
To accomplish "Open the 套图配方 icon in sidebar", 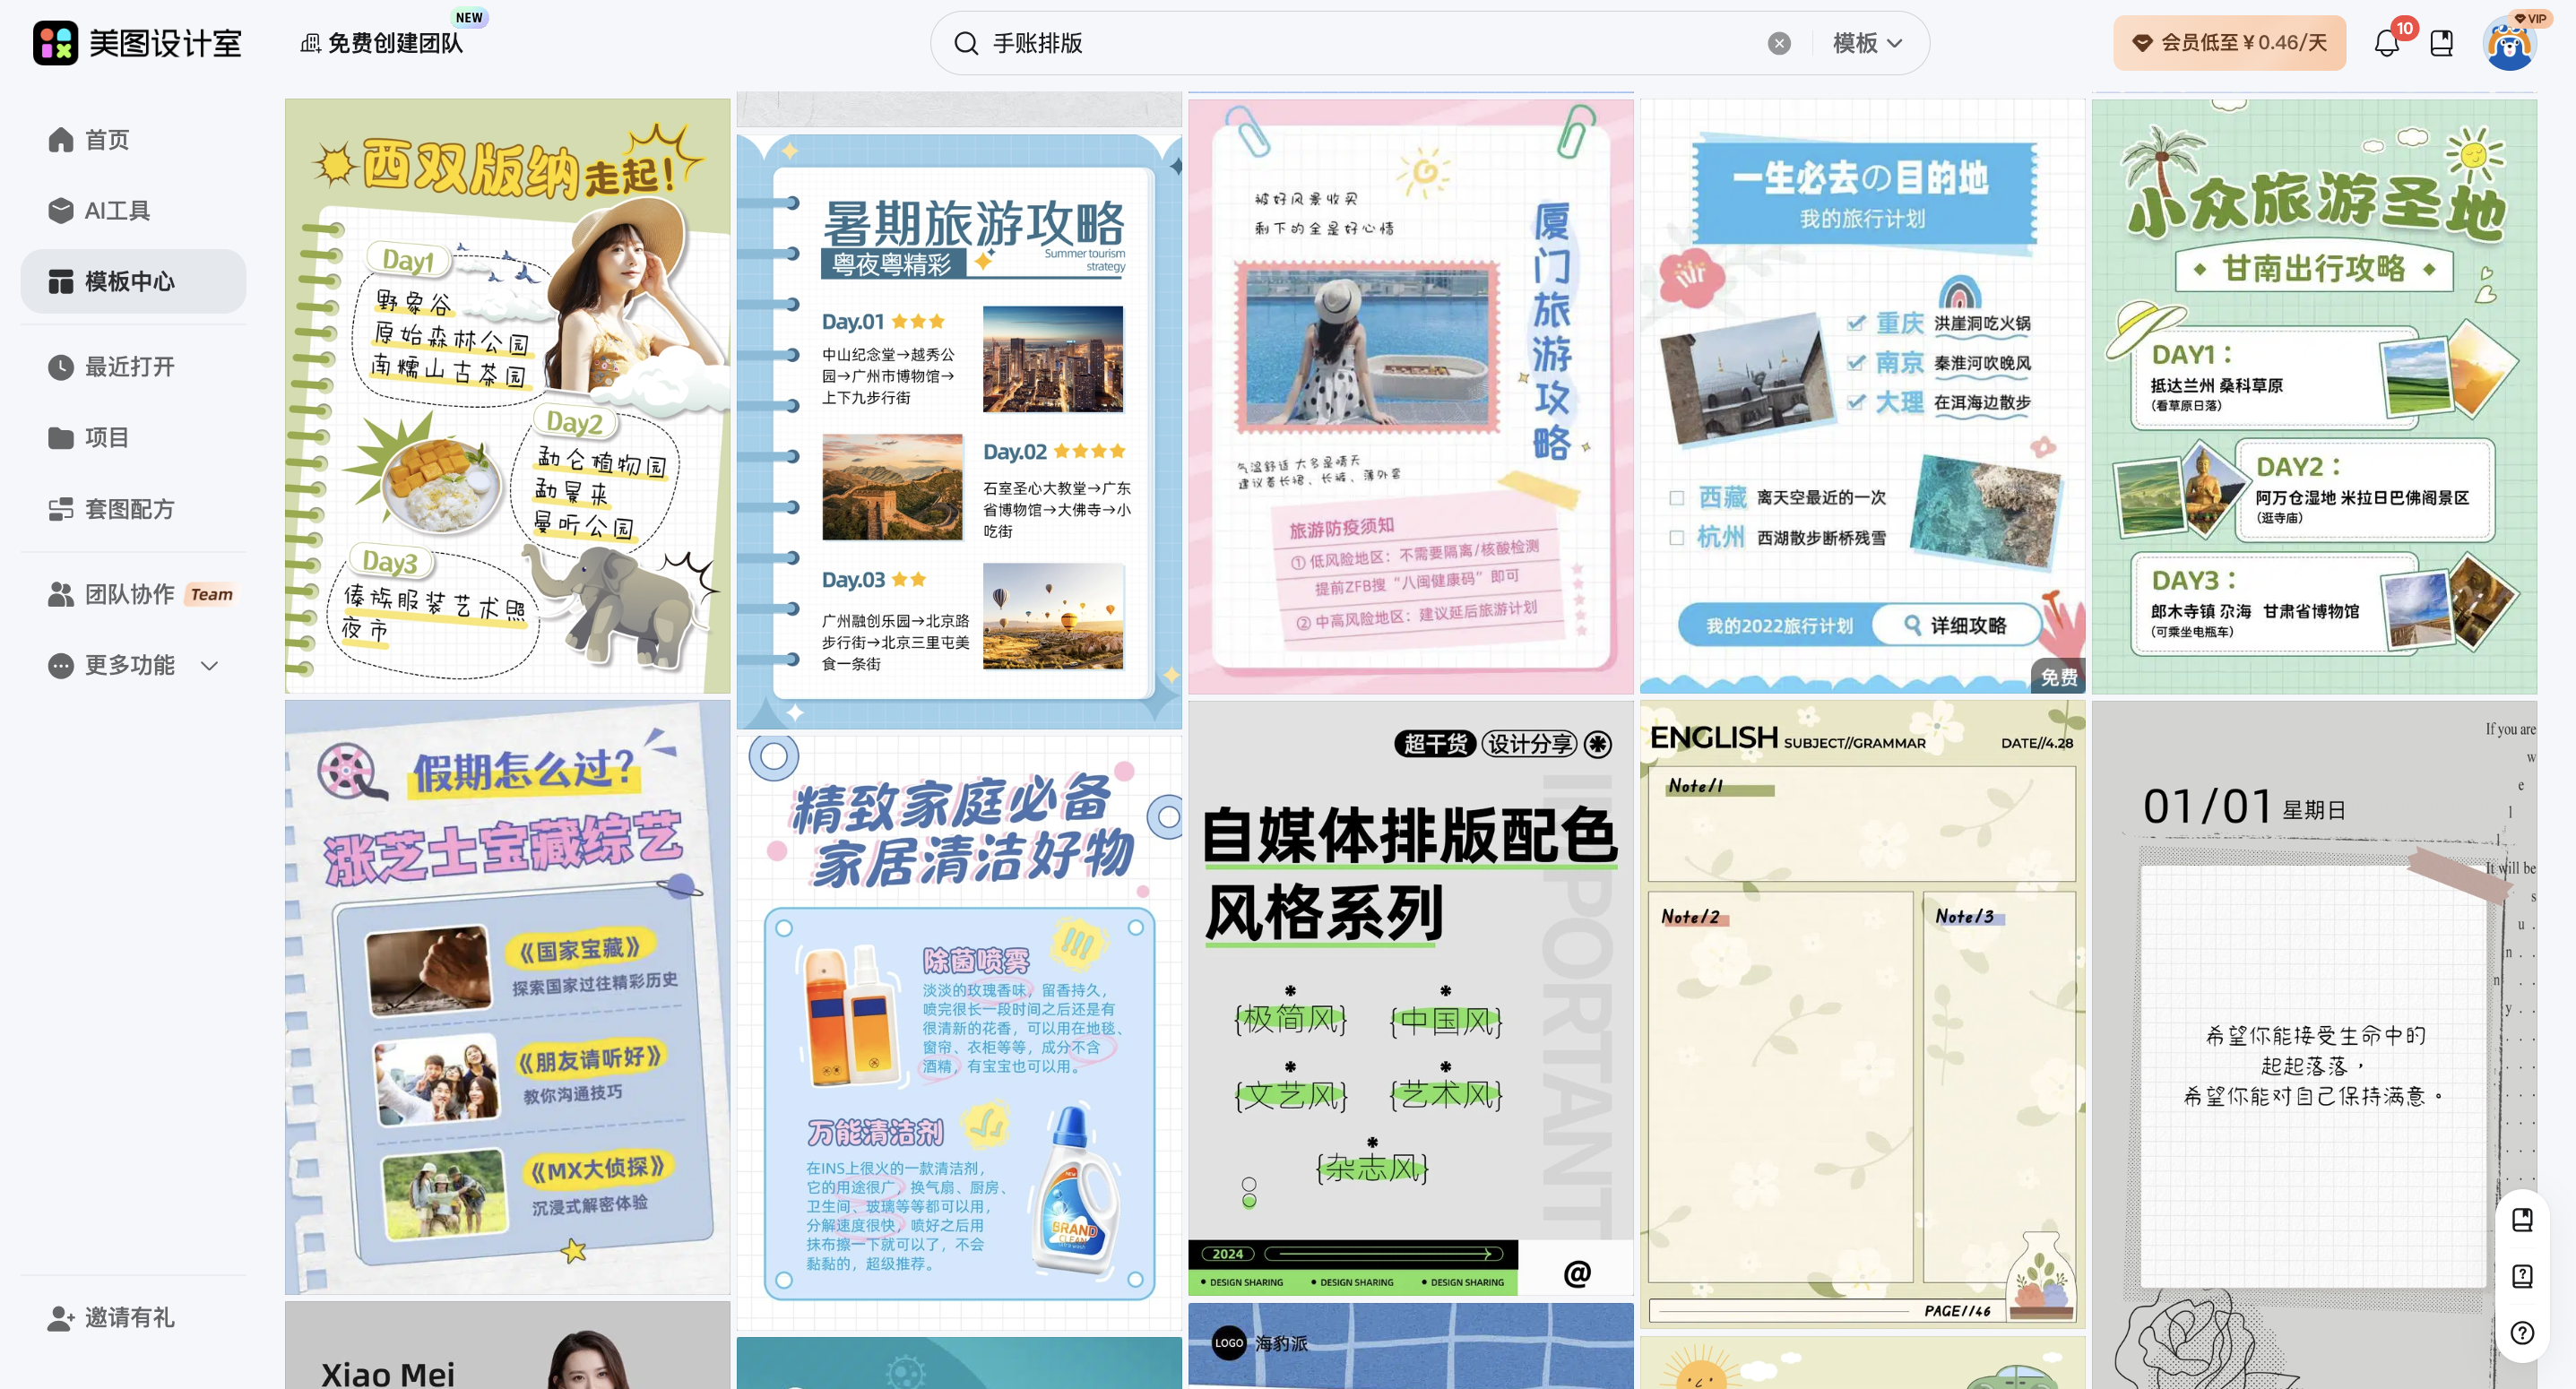I will coord(60,509).
